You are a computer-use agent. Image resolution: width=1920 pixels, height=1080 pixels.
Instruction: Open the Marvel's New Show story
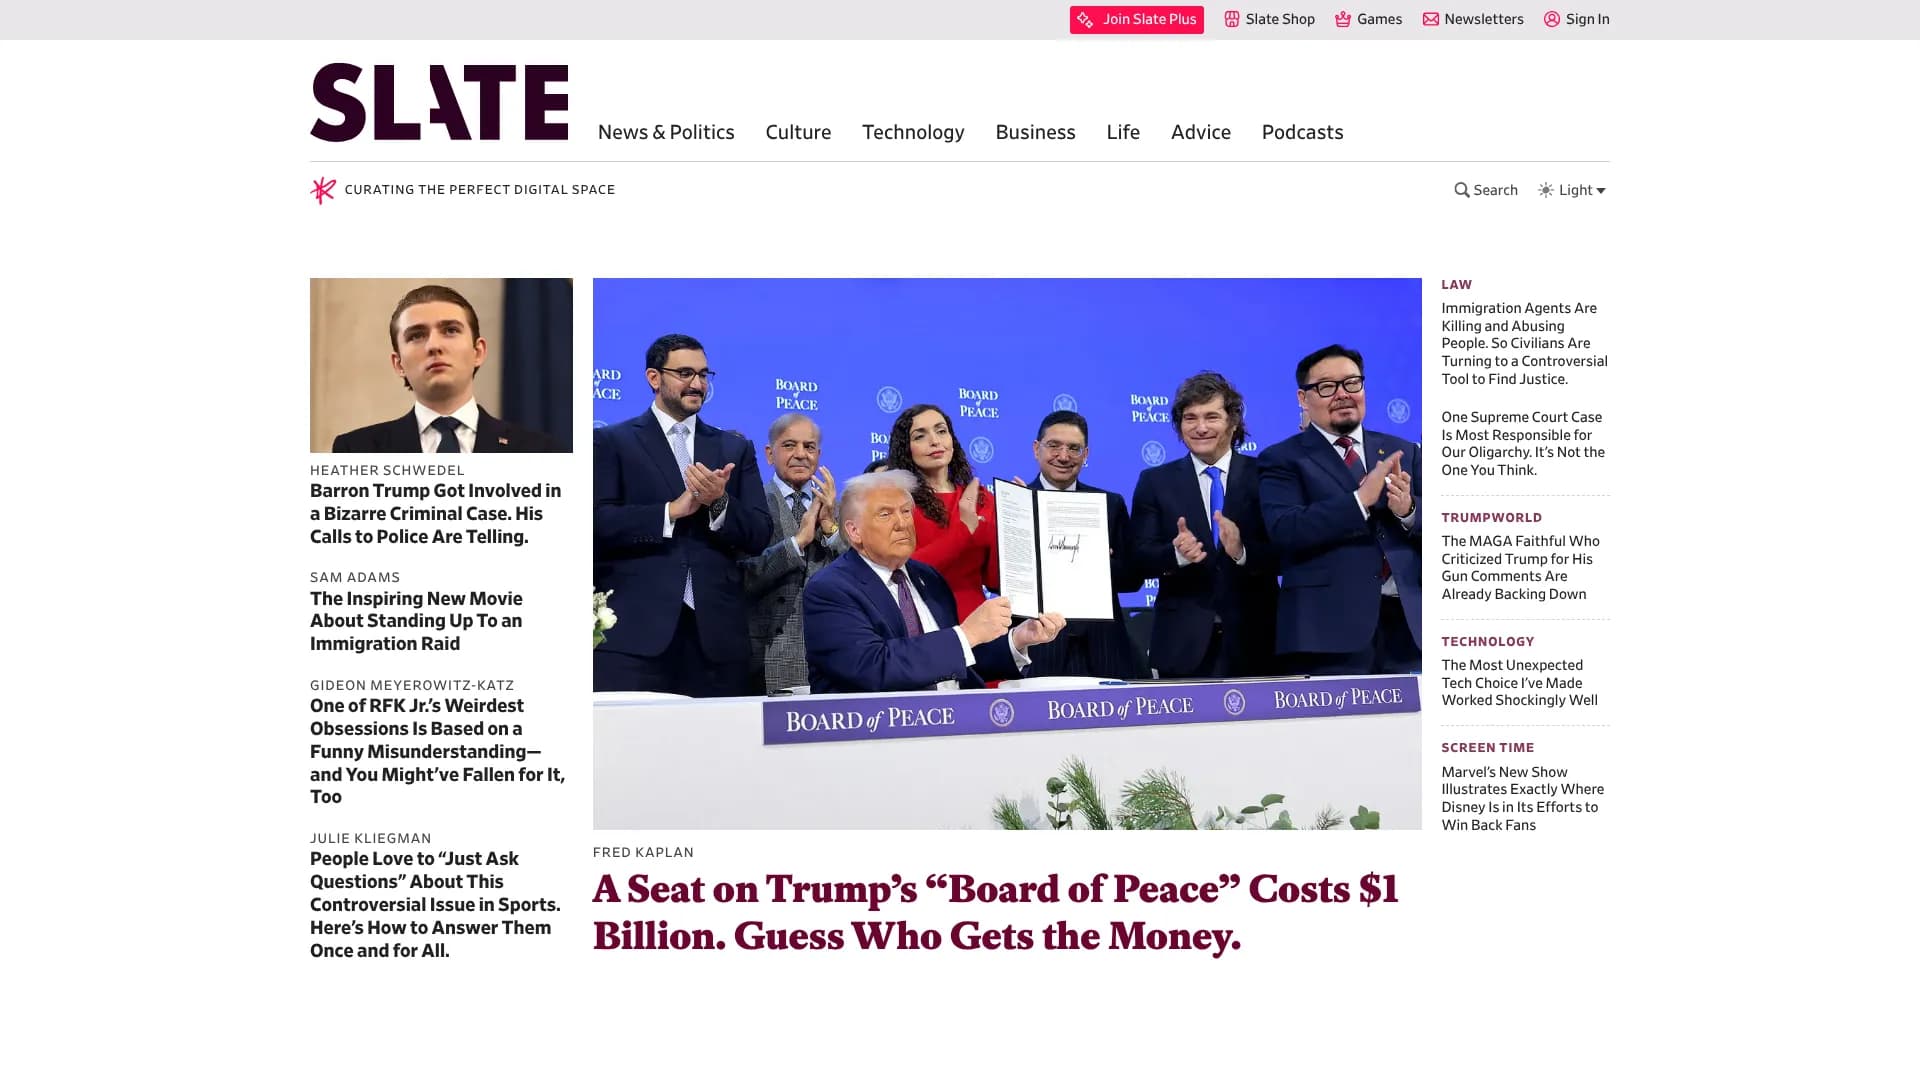1522,798
